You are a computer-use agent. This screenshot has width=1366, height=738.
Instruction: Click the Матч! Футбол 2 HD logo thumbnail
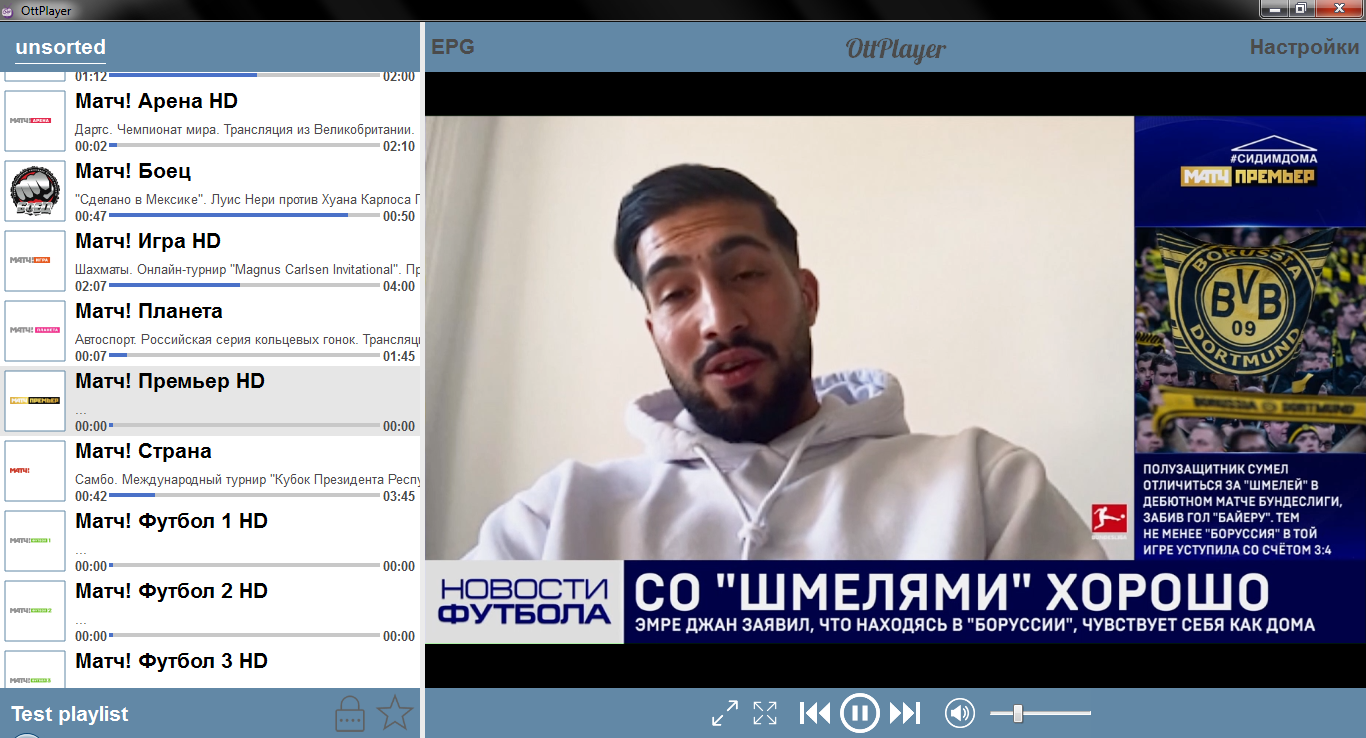(x=35, y=611)
